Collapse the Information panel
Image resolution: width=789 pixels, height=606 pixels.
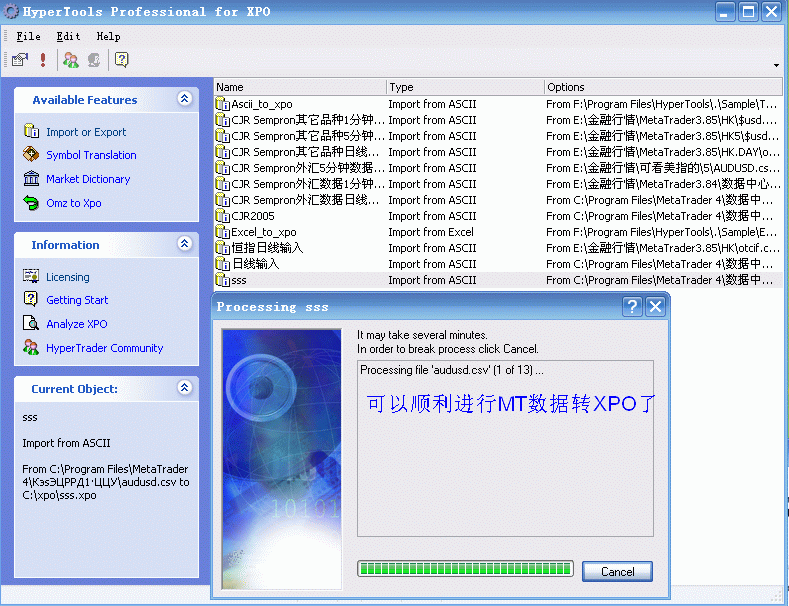pos(185,244)
